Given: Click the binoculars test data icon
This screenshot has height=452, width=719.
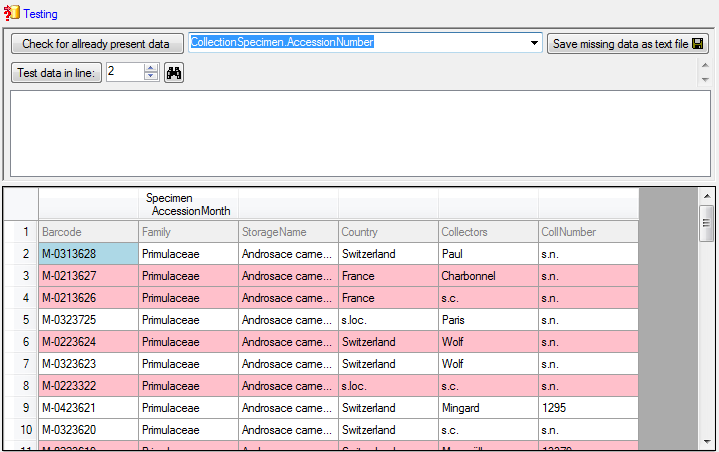Looking at the screenshot, I should [x=174, y=73].
